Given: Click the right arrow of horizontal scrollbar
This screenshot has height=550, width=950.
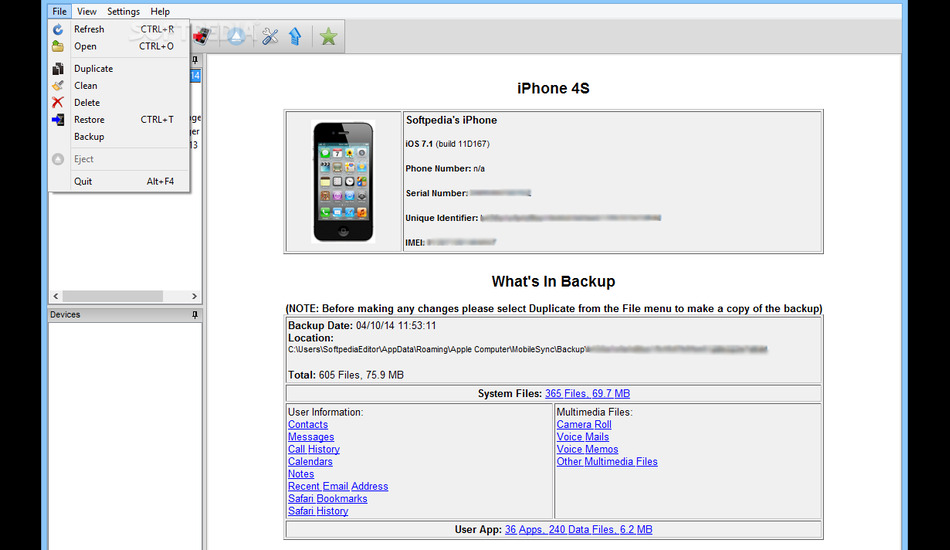Looking at the screenshot, I should tap(194, 296).
